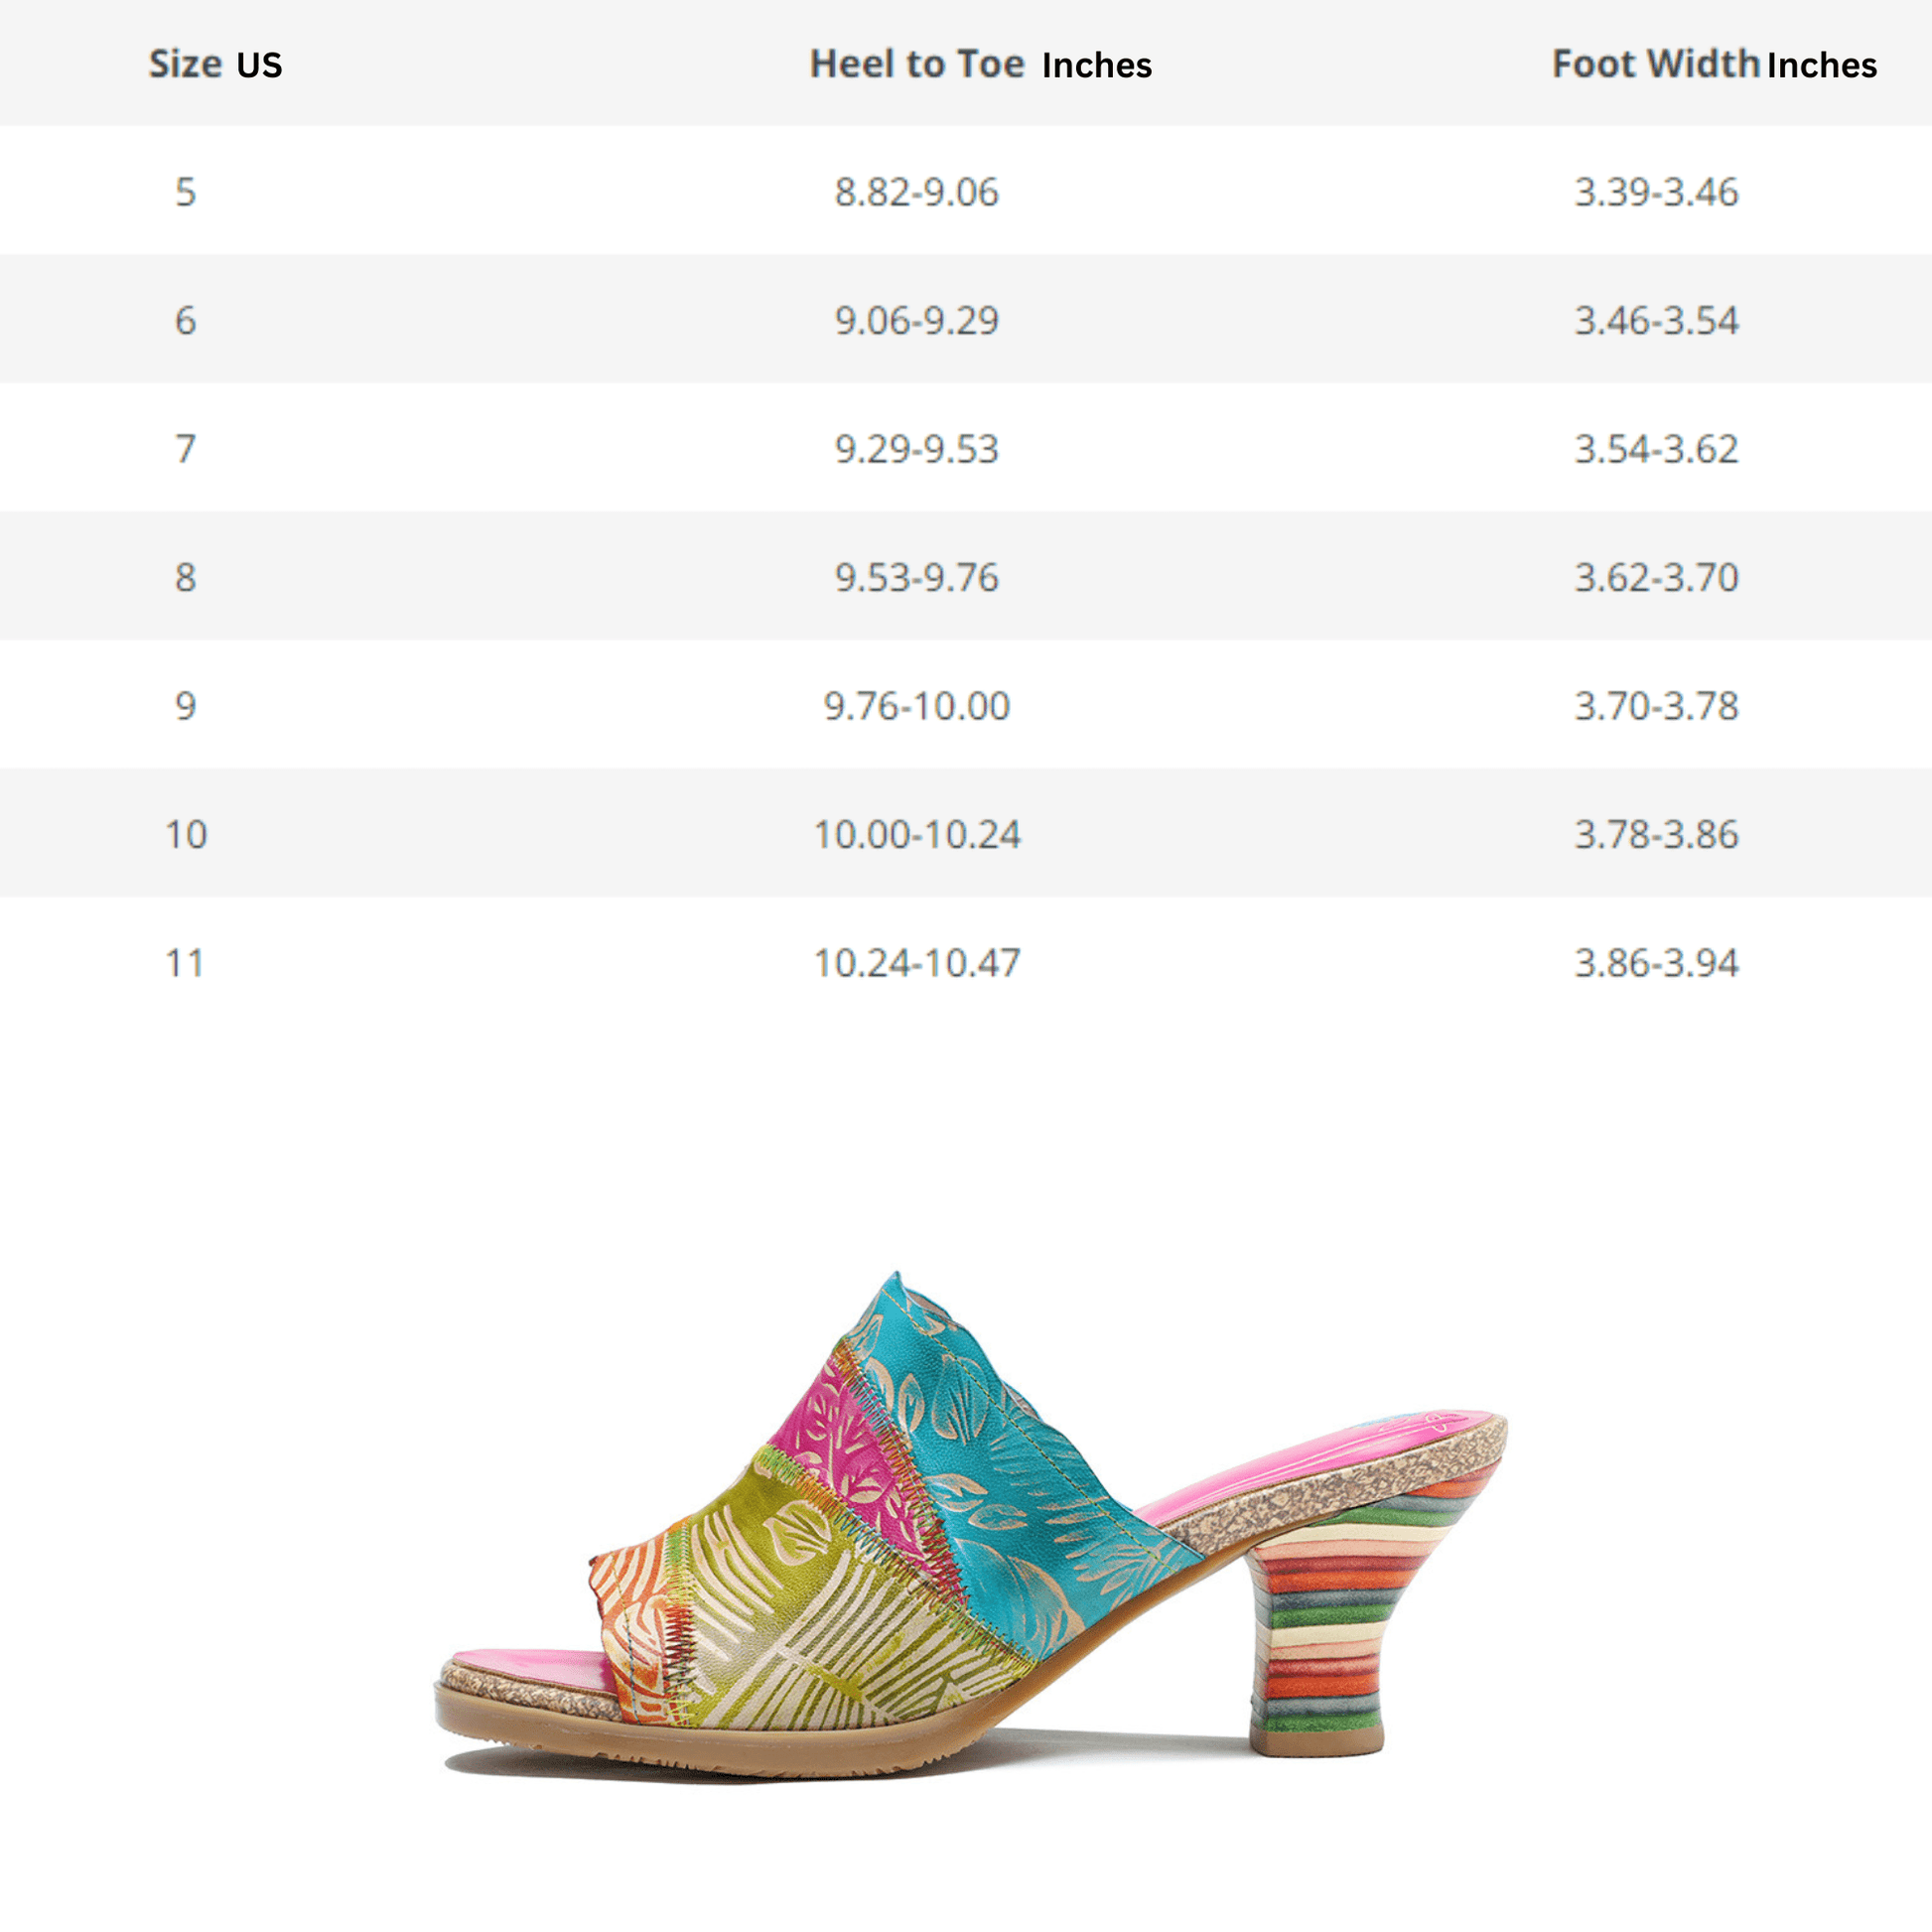Select size 6 in the size column
This screenshot has width=1932, height=1932.
point(186,320)
